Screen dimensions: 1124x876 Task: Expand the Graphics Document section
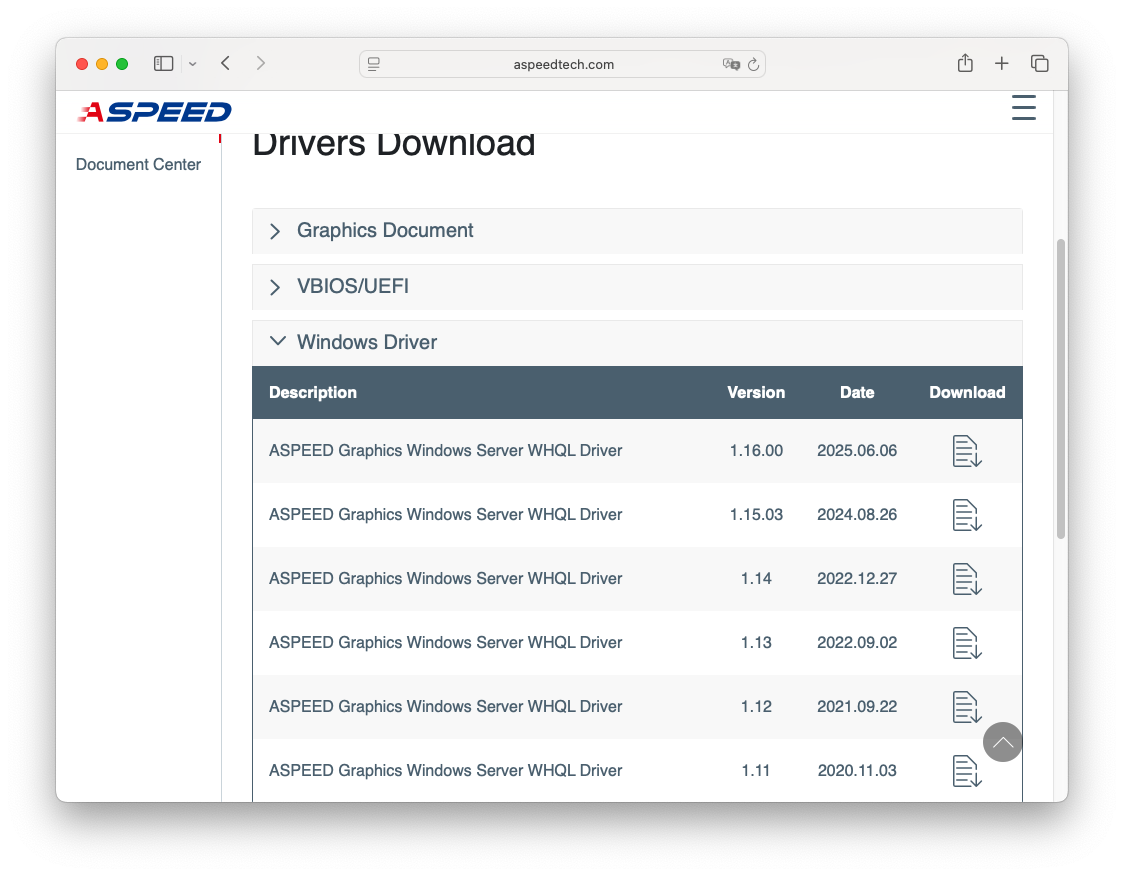click(385, 231)
